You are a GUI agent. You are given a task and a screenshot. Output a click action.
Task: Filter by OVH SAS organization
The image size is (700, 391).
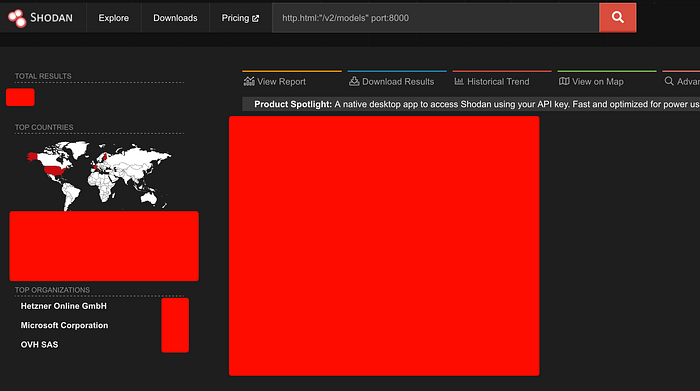(39, 345)
